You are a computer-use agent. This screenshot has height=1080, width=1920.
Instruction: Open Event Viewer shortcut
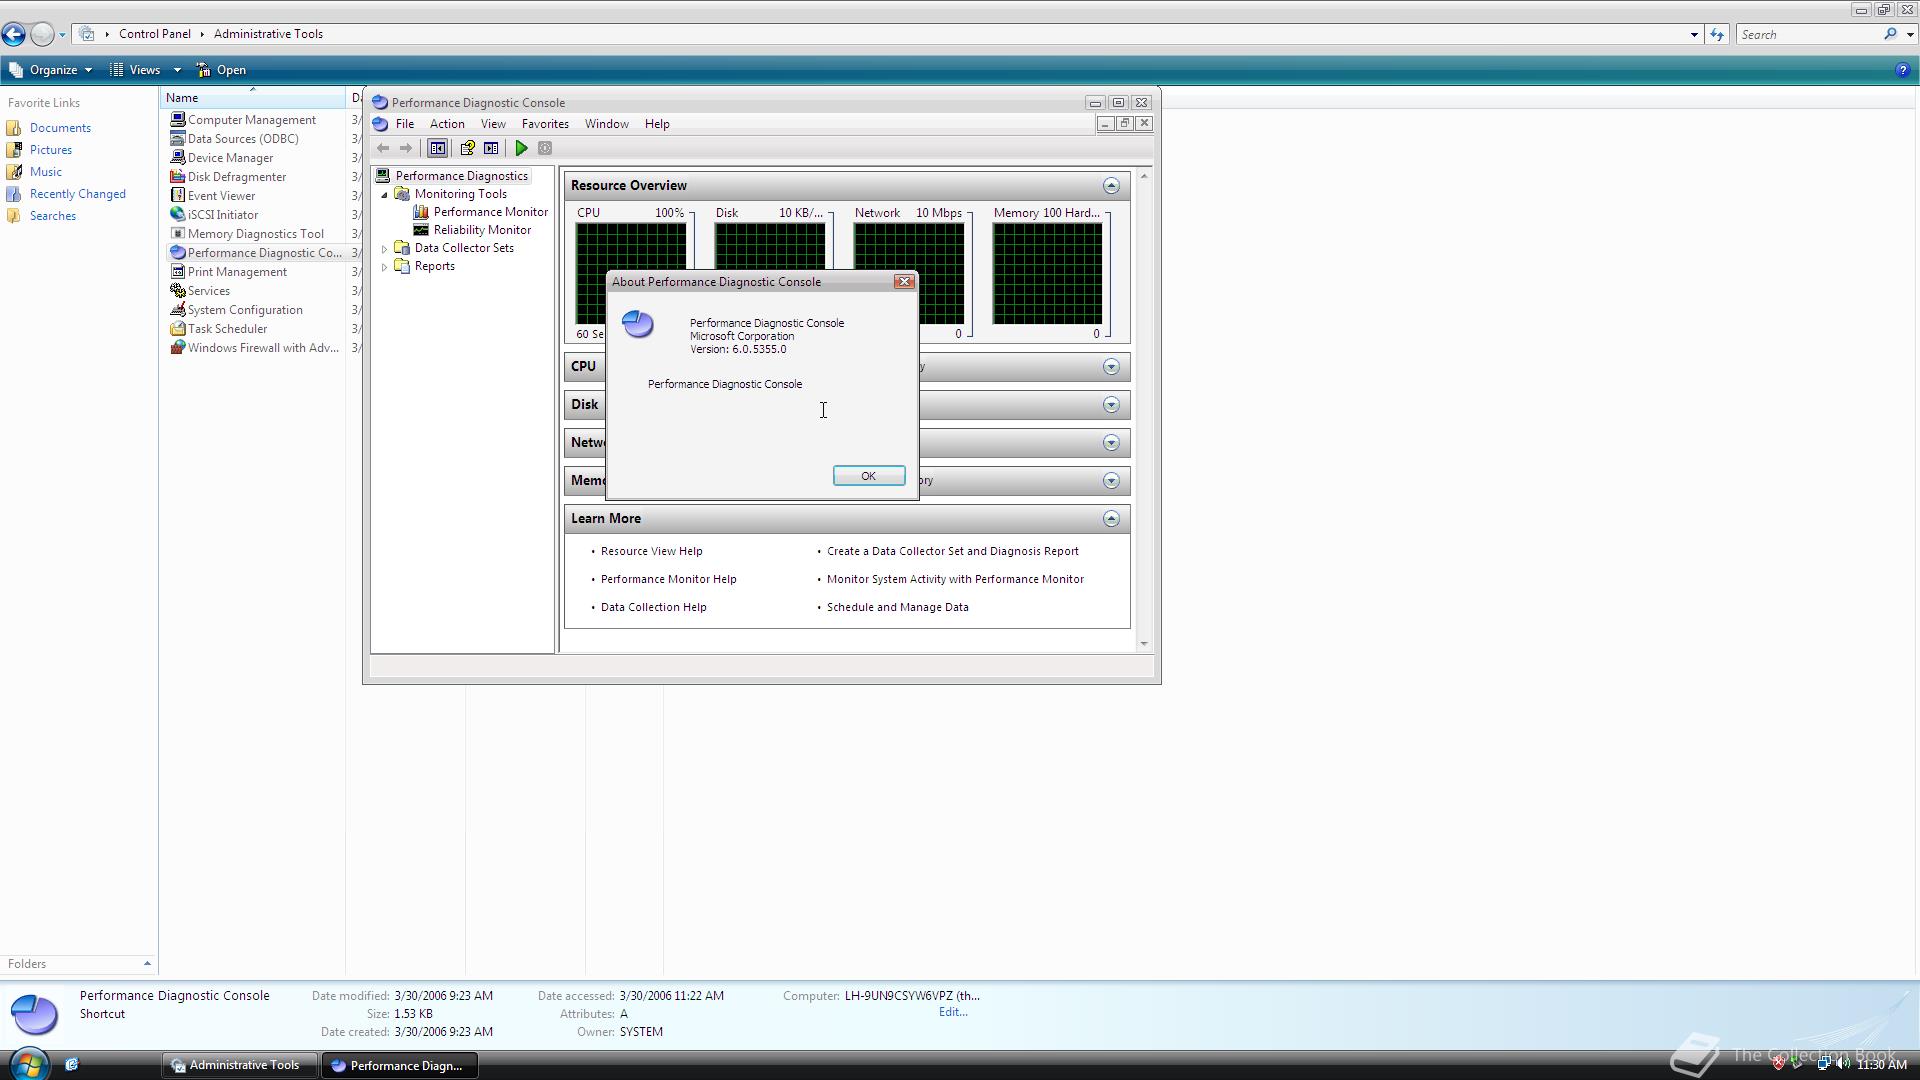click(x=221, y=196)
